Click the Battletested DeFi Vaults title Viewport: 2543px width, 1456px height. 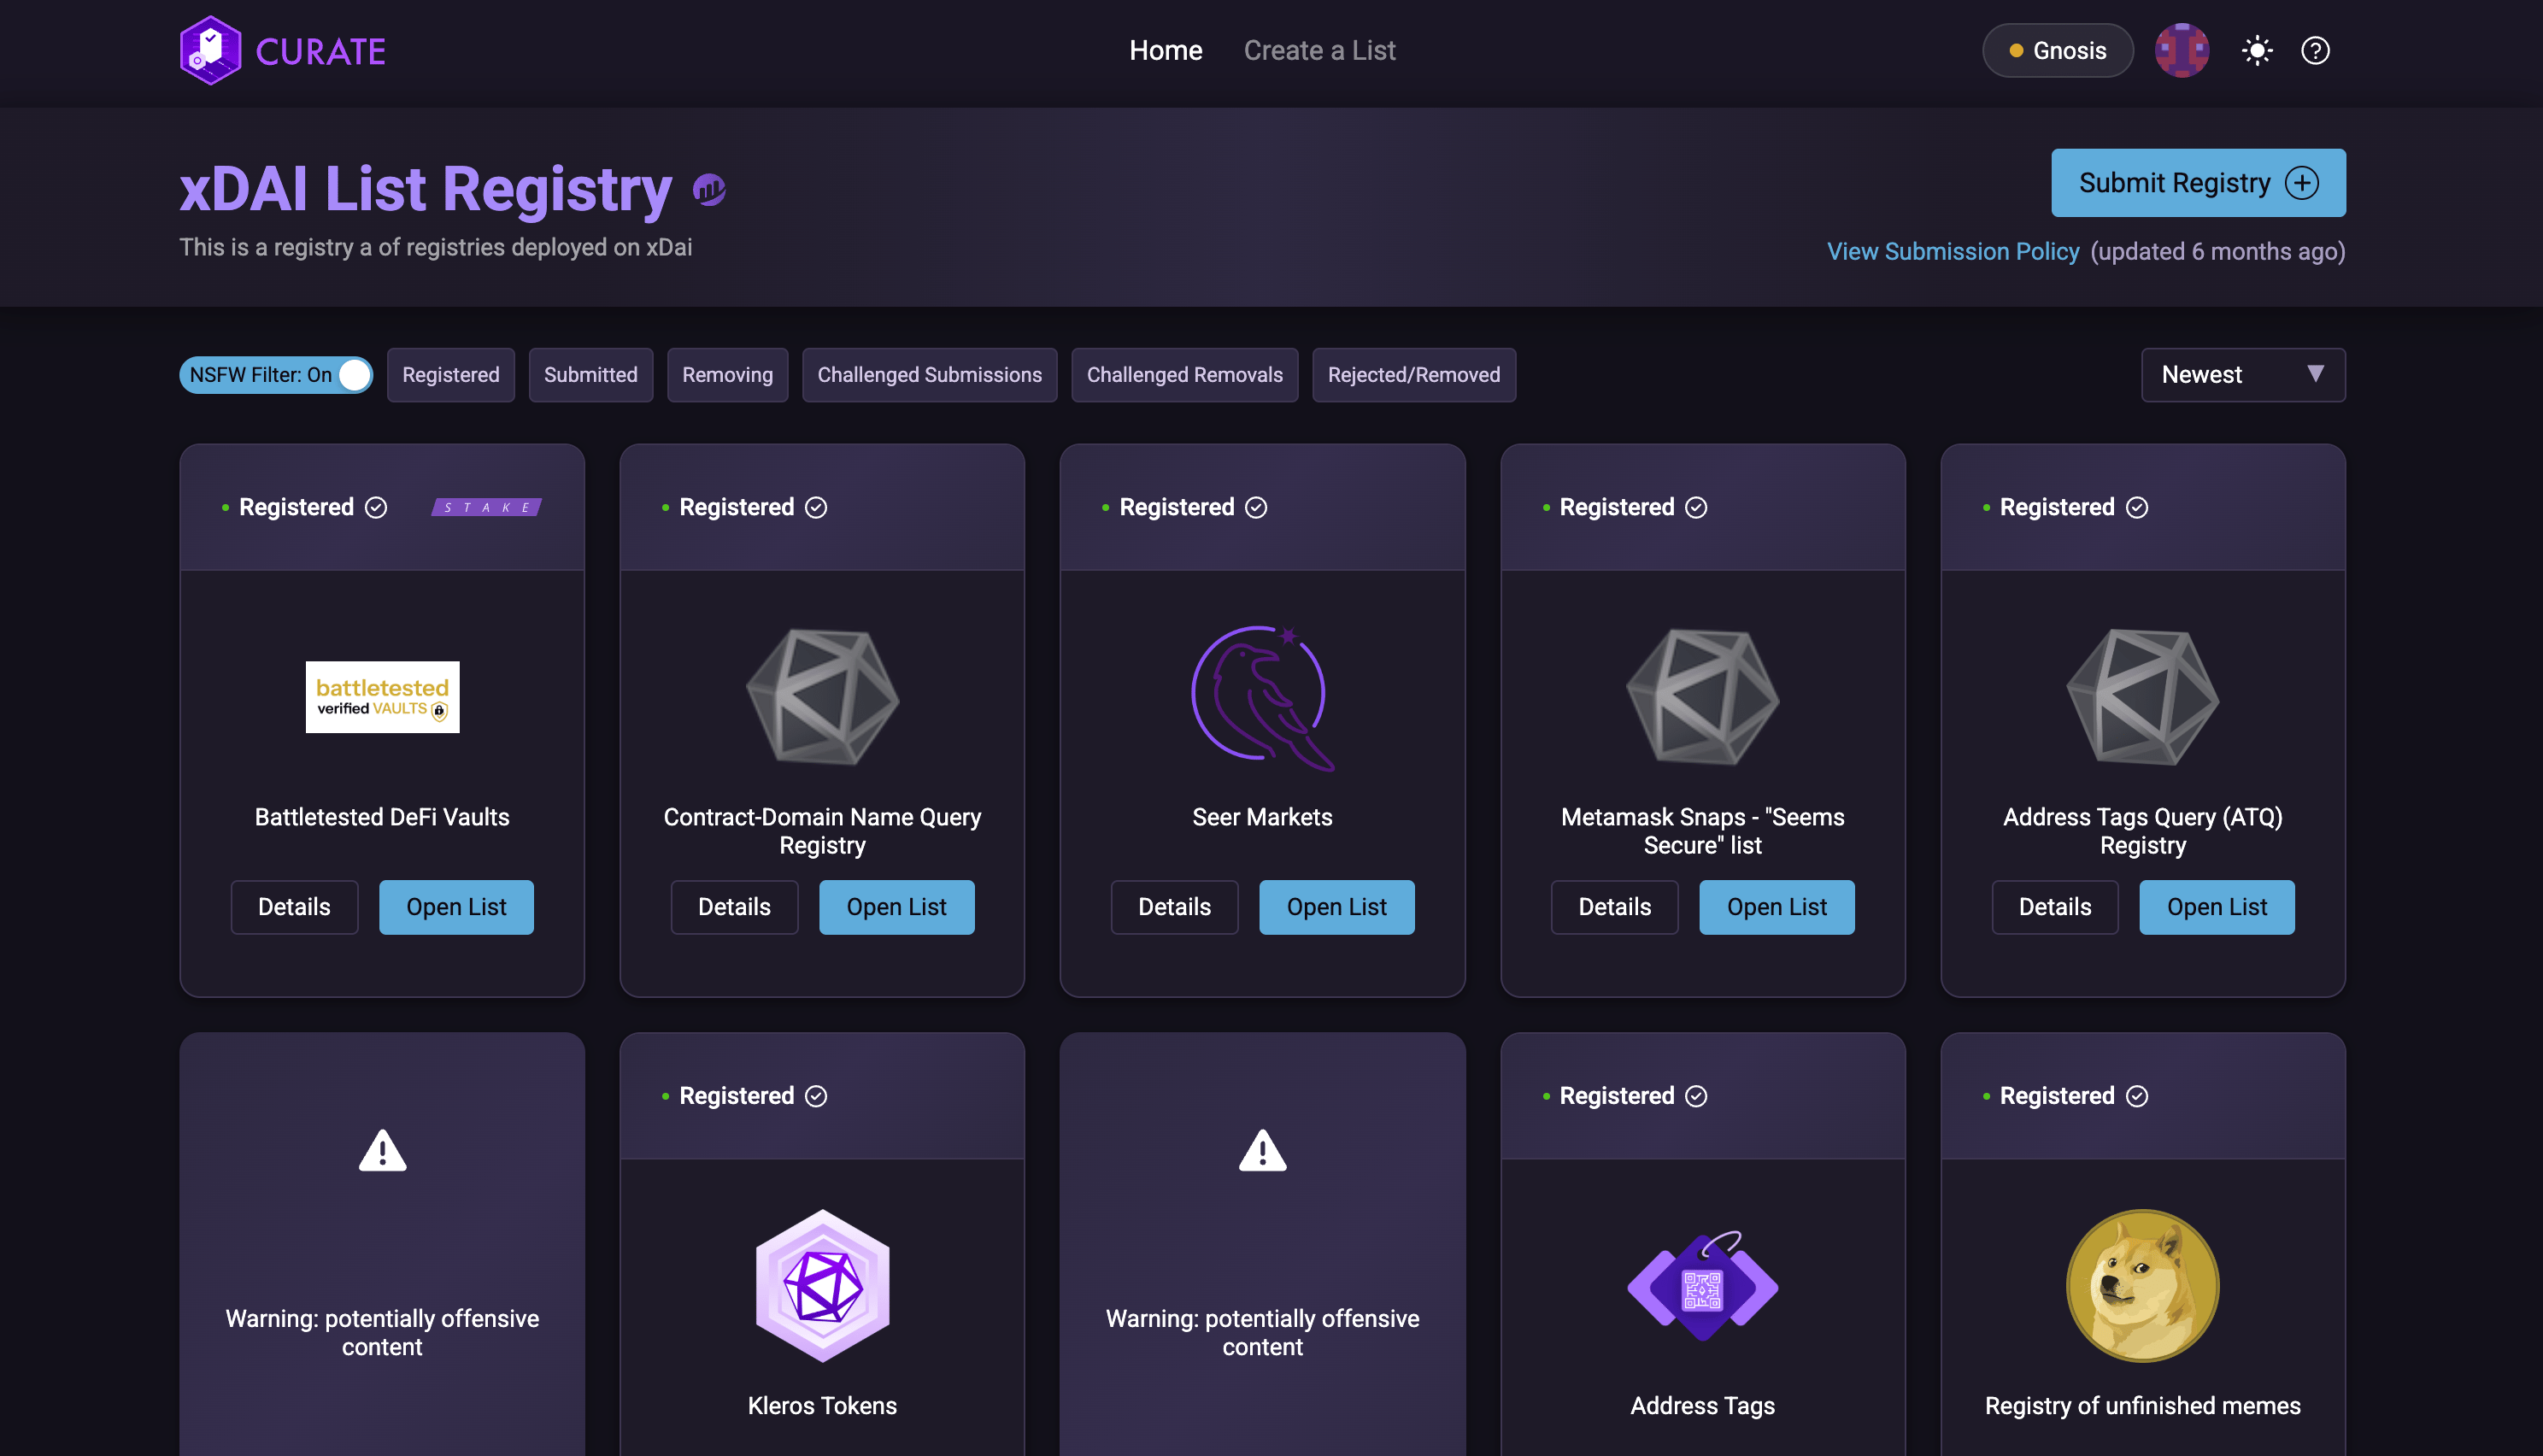pyautogui.click(x=382, y=817)
